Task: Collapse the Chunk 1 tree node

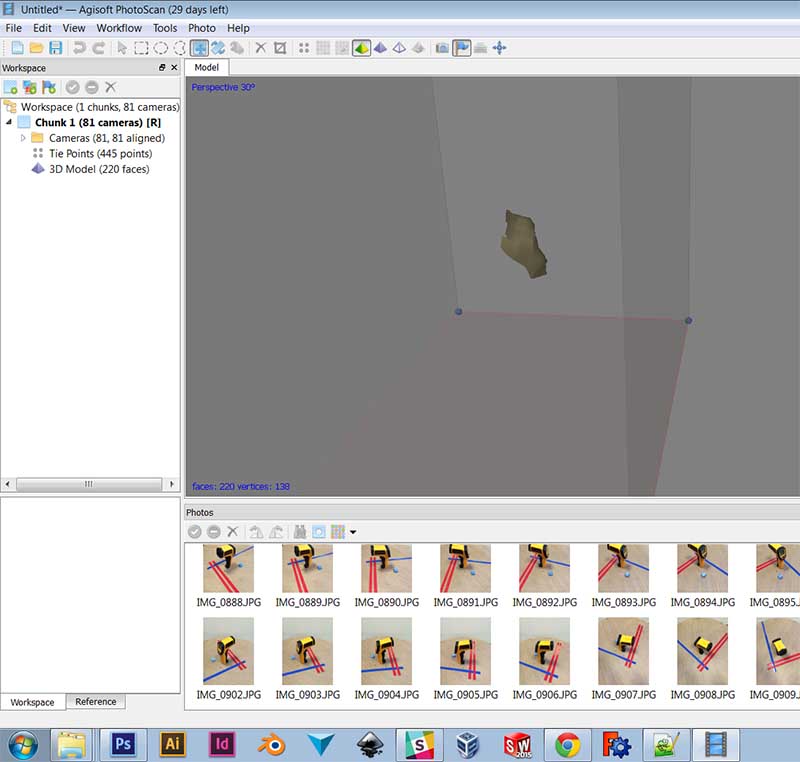Action: click(x=9, y=122)
